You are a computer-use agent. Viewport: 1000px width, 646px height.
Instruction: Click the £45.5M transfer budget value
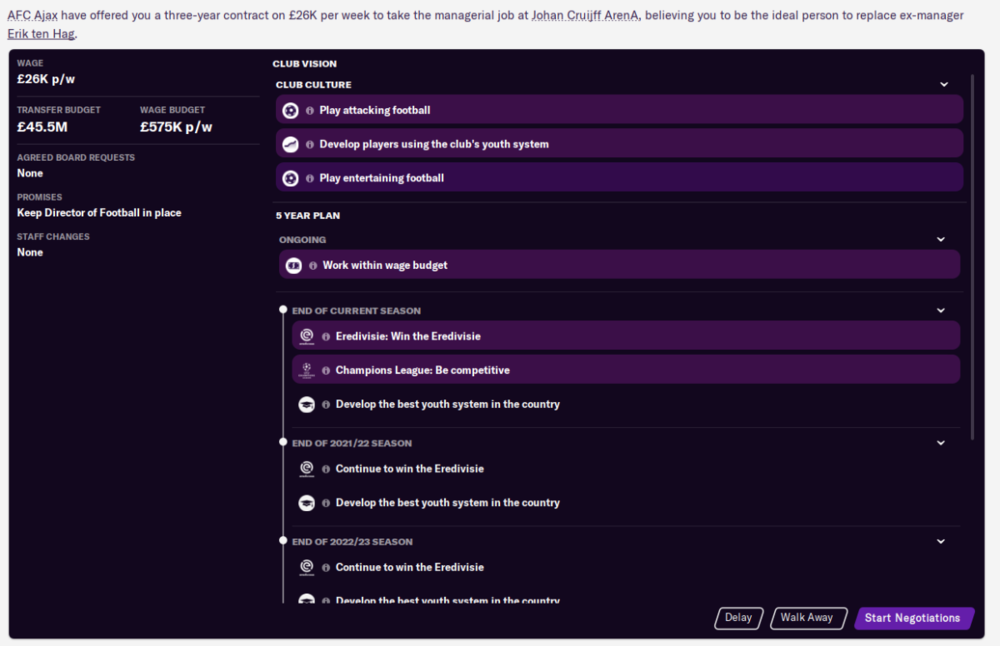pos(42,127)
